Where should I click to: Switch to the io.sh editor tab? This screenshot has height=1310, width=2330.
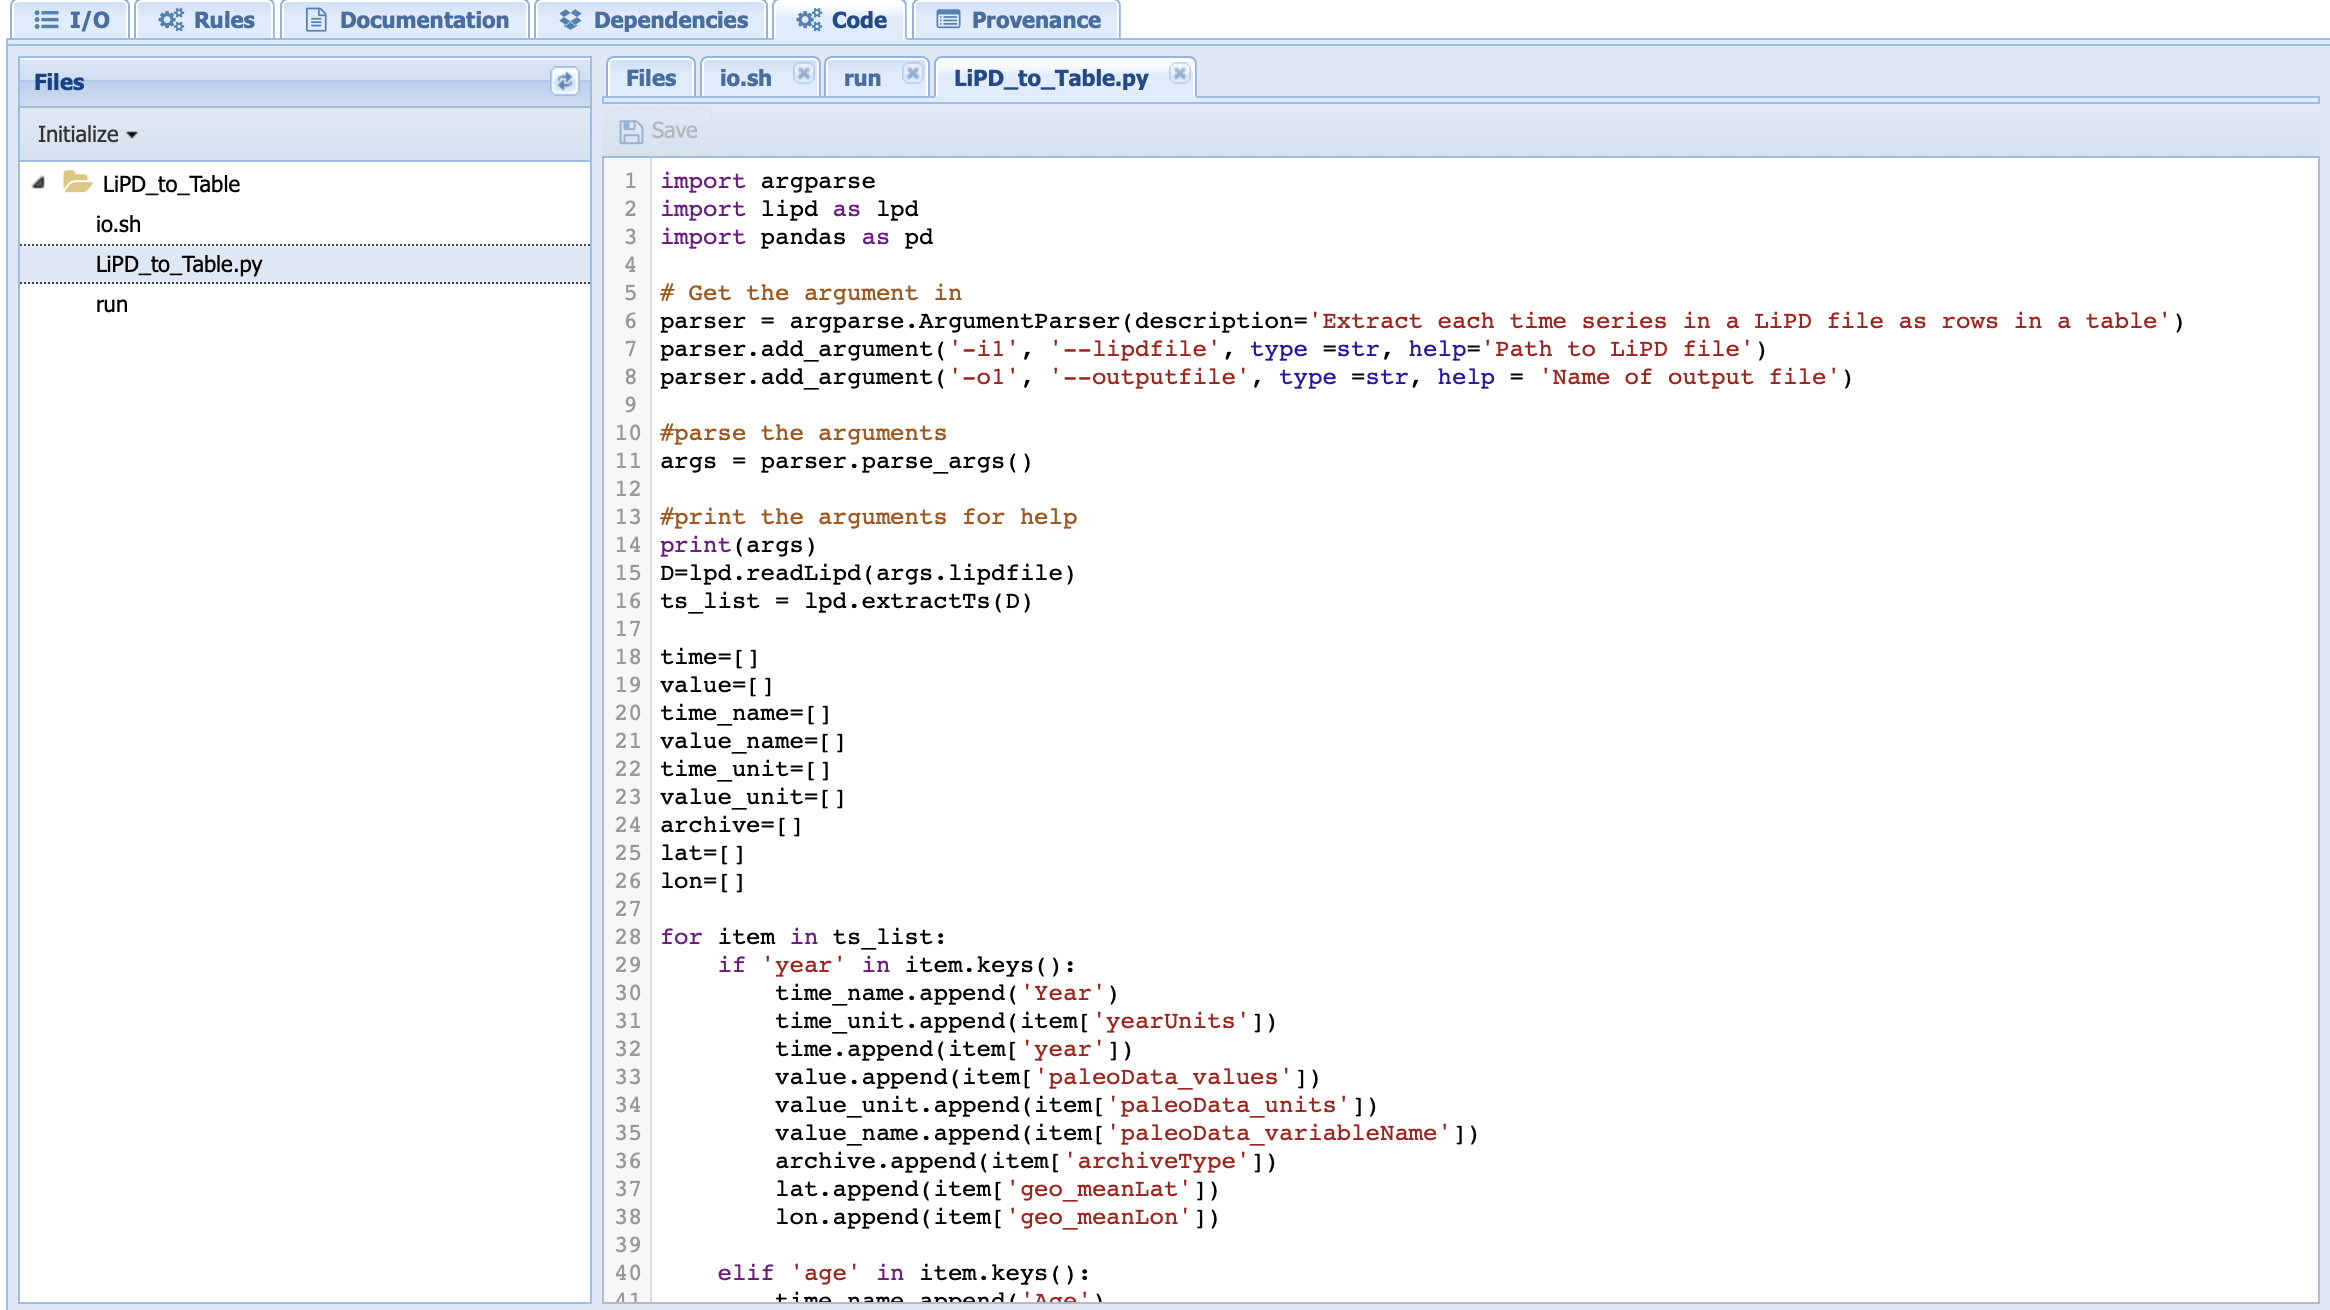pos(745,78)
